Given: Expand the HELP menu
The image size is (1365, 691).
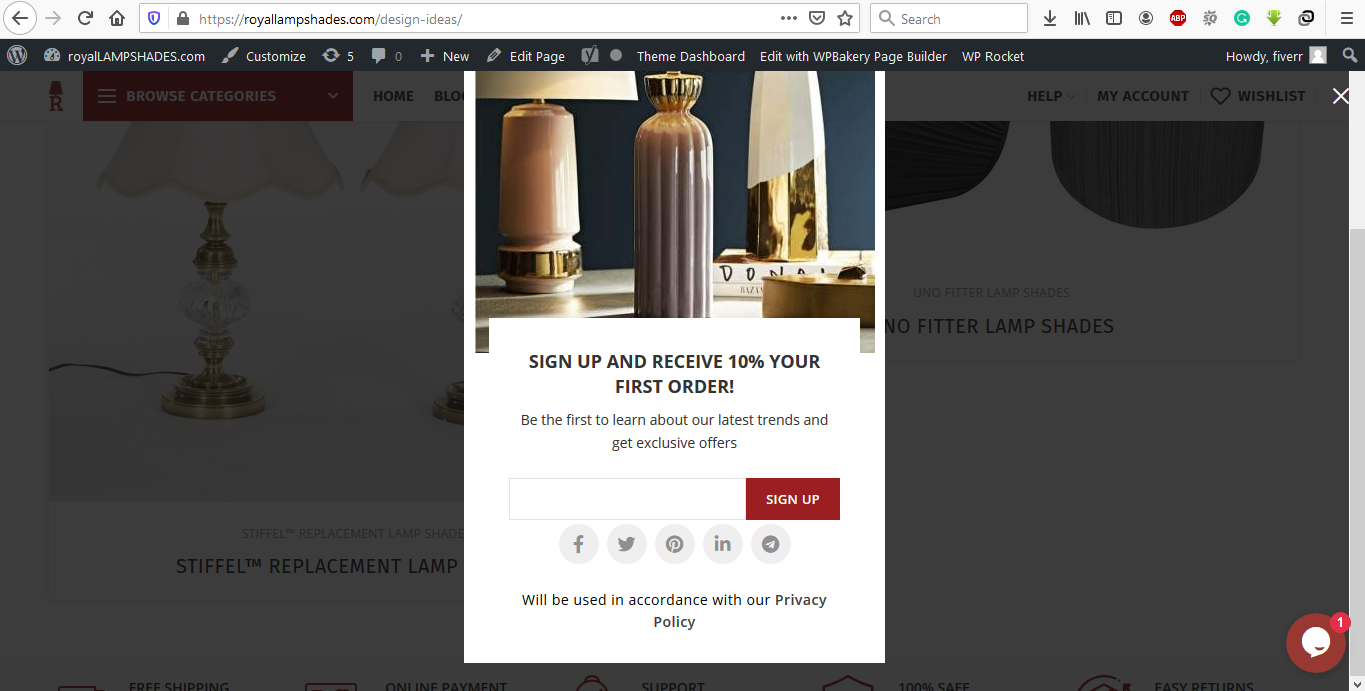Looking at the screenshot, I should pos(1051,96).
